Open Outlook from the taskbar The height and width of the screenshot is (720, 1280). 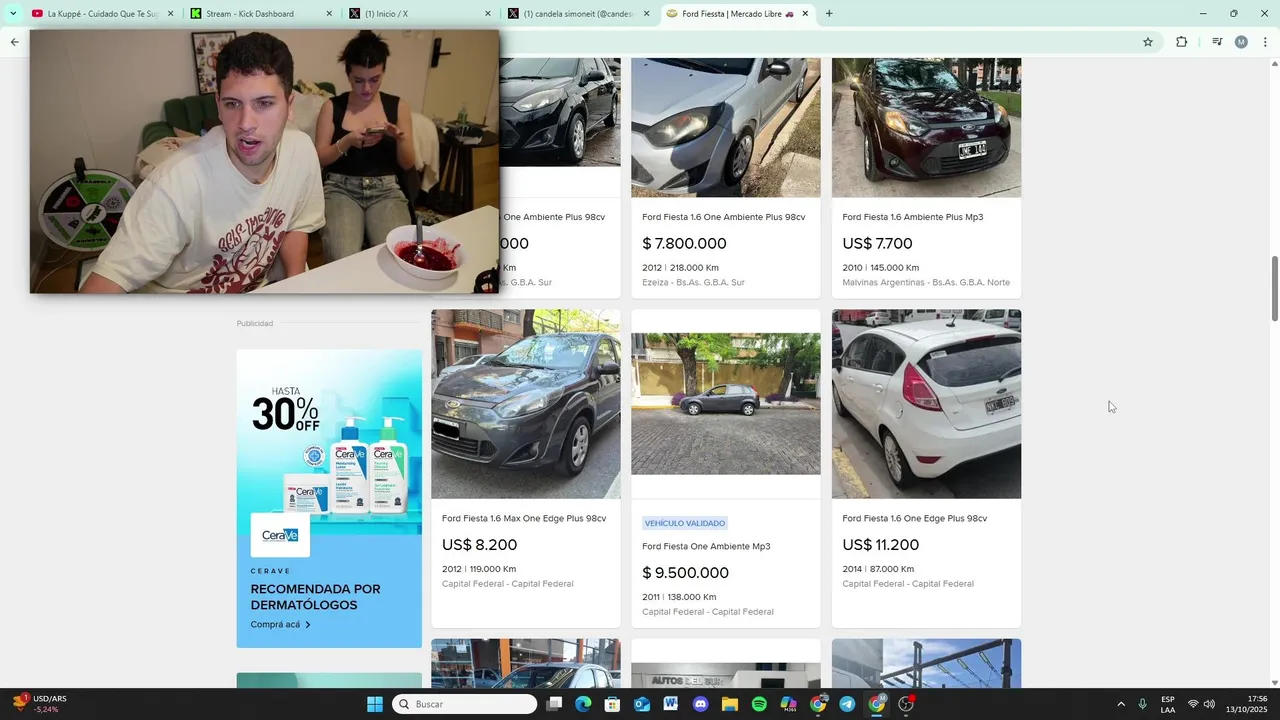coord(642,704)
